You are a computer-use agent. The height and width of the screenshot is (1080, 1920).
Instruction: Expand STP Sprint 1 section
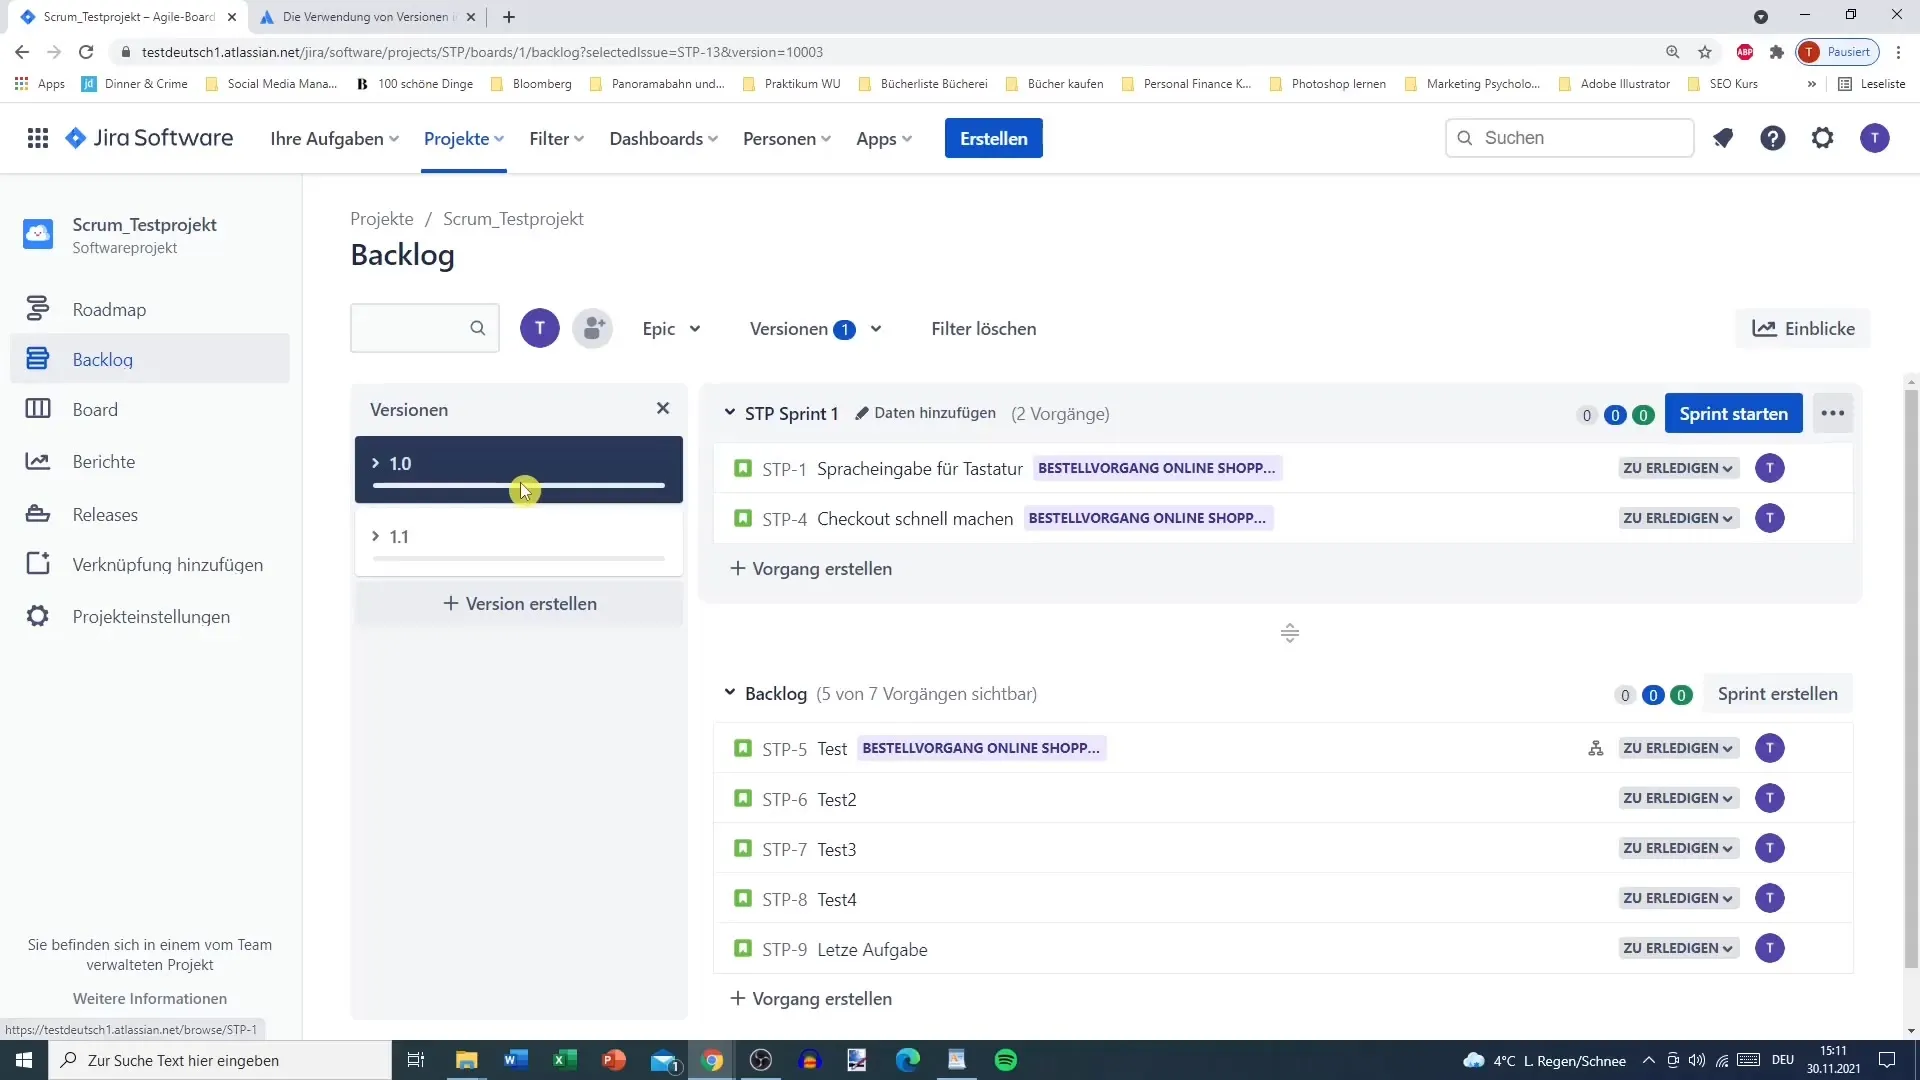[x=729, y=413]
